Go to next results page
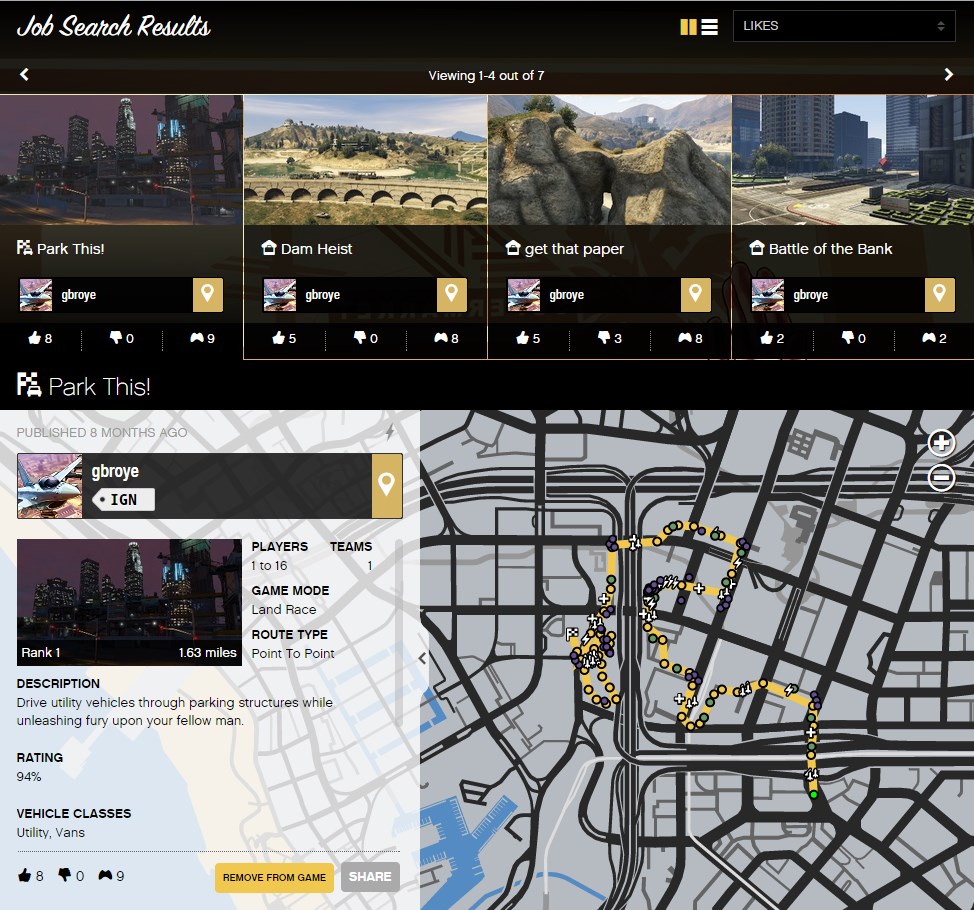The height and width of the screenshot is (910, 974). click(x=949, y=75)
